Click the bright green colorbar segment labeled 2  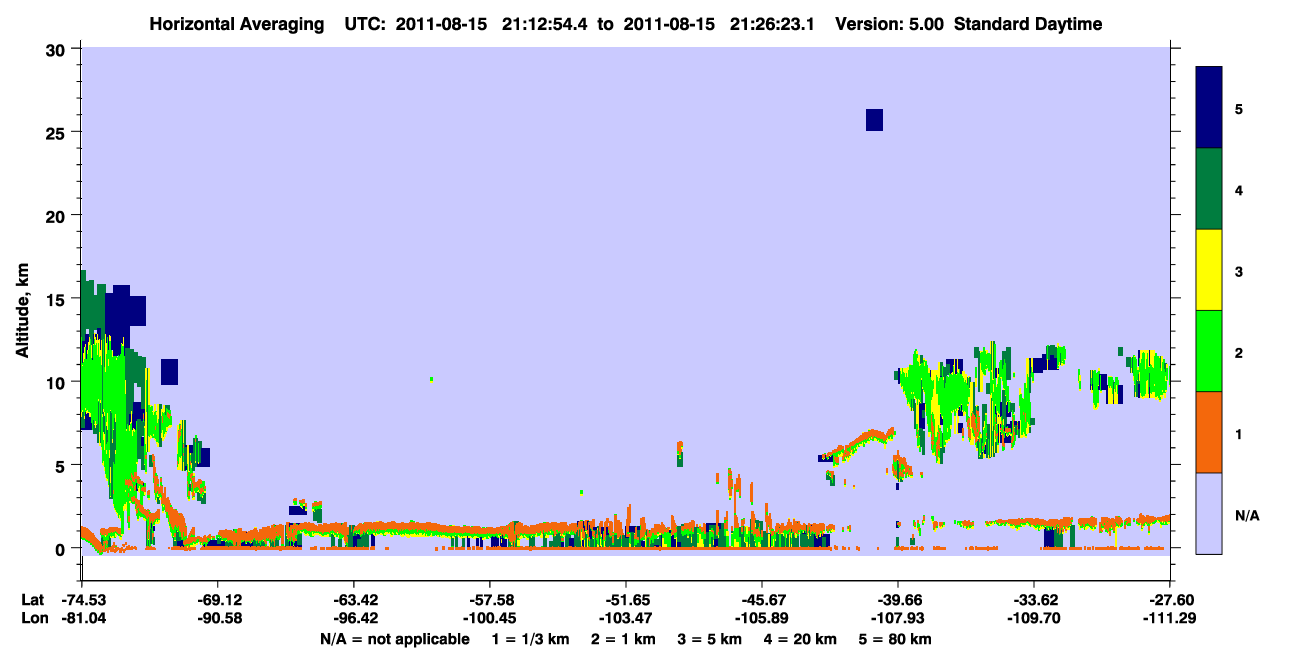[x=1209, y=351]
